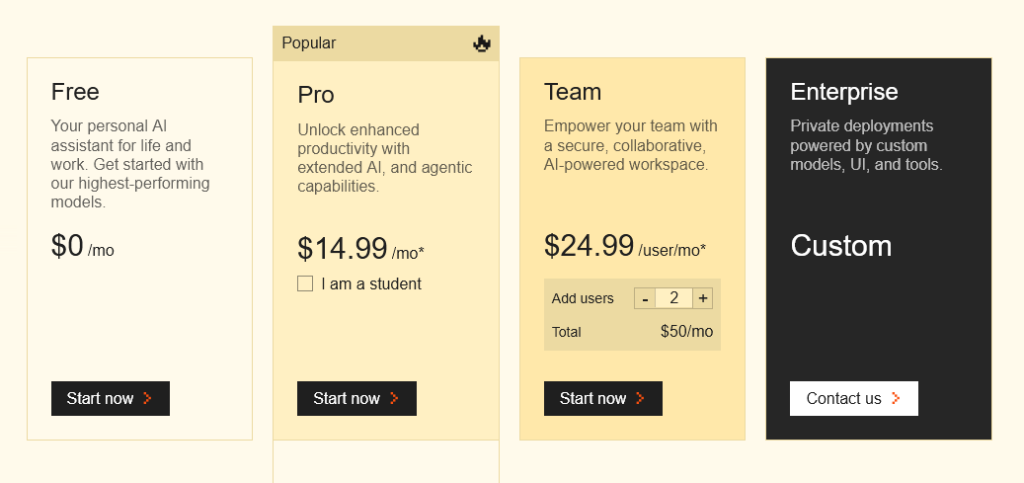Click the flame icon in Popular banner
The height and width of the screenshot is (483, 1024).
[482, 44]
